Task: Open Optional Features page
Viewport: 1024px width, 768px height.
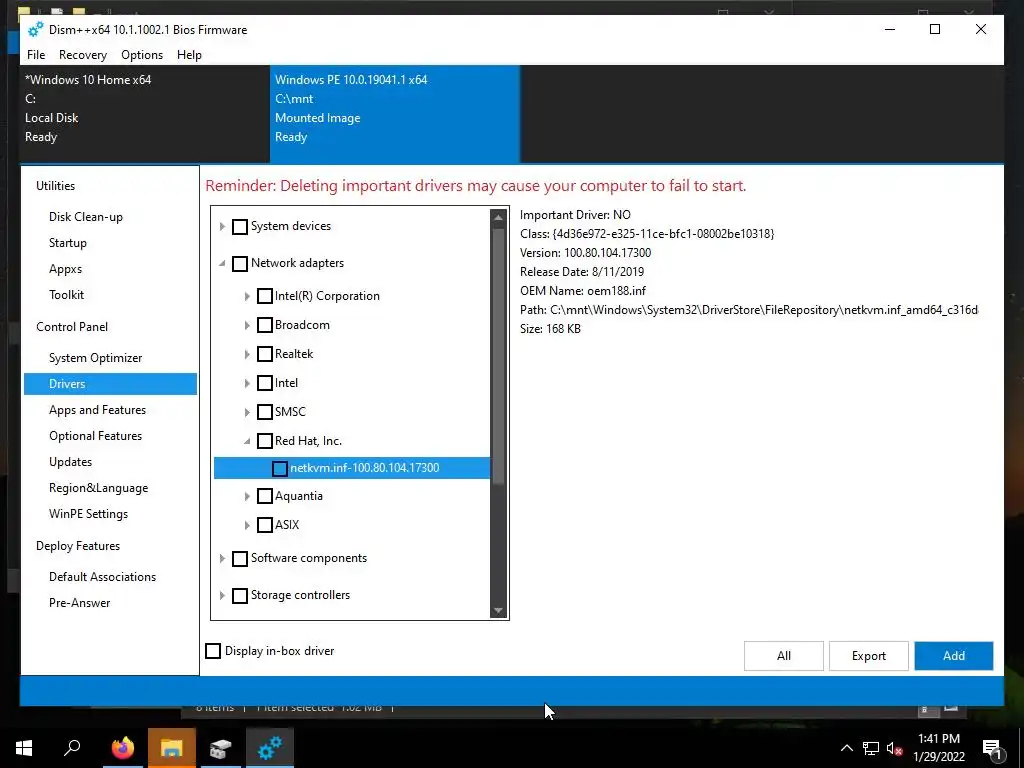Action: (x=95, y=436)
